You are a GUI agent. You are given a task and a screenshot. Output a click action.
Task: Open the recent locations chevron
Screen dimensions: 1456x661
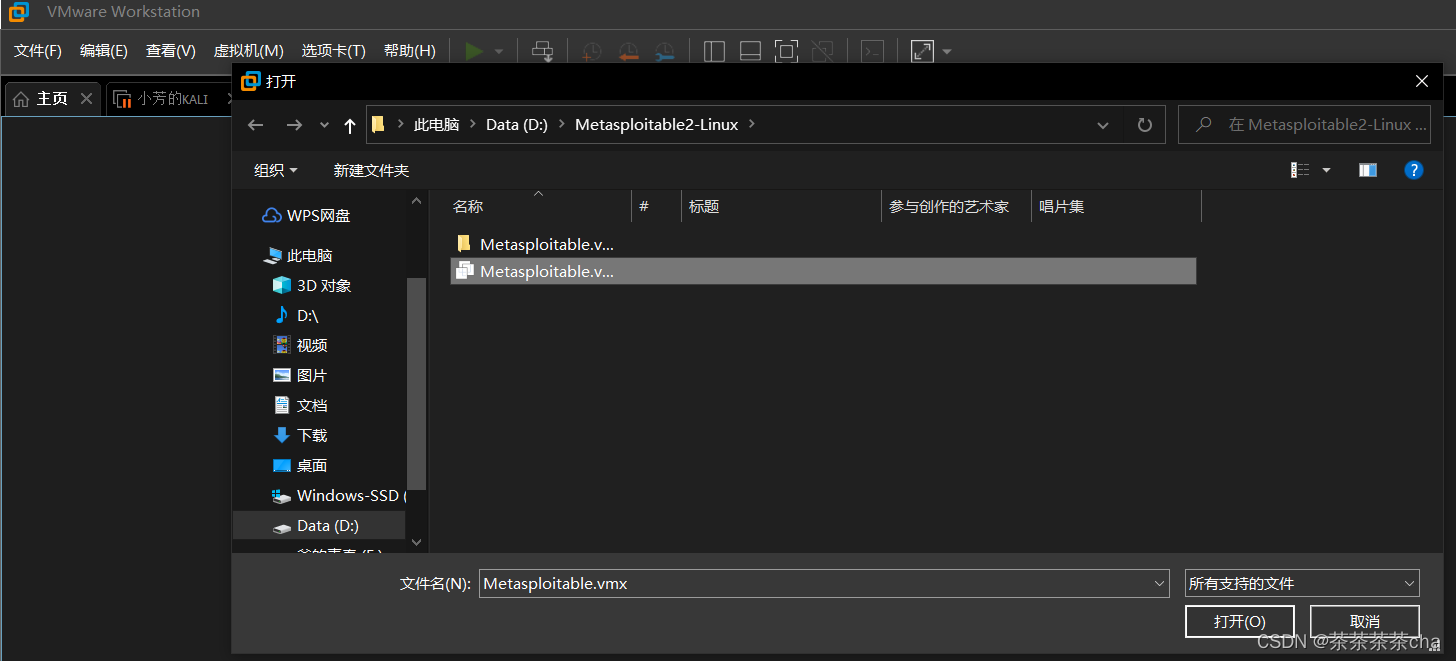click(324, 125)
